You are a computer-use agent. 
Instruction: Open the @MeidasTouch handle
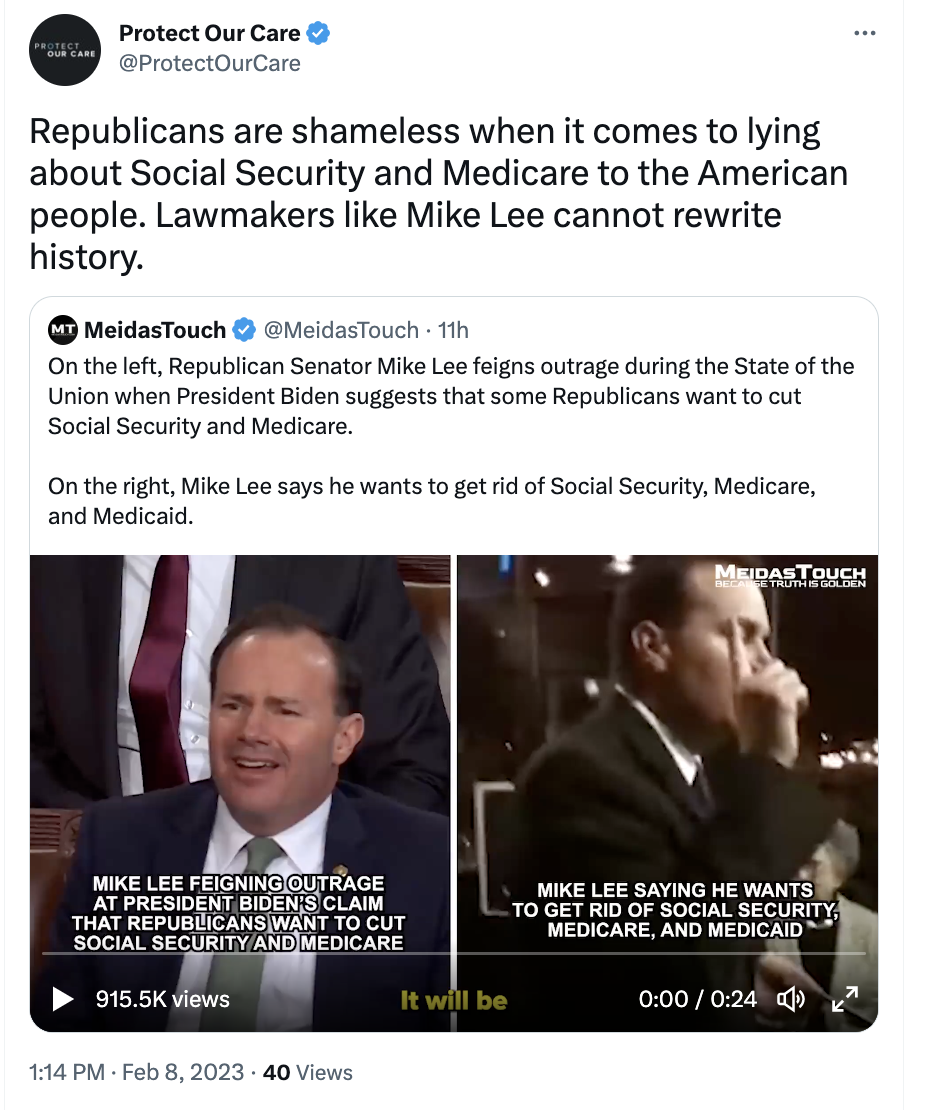[x=341, y=330]
